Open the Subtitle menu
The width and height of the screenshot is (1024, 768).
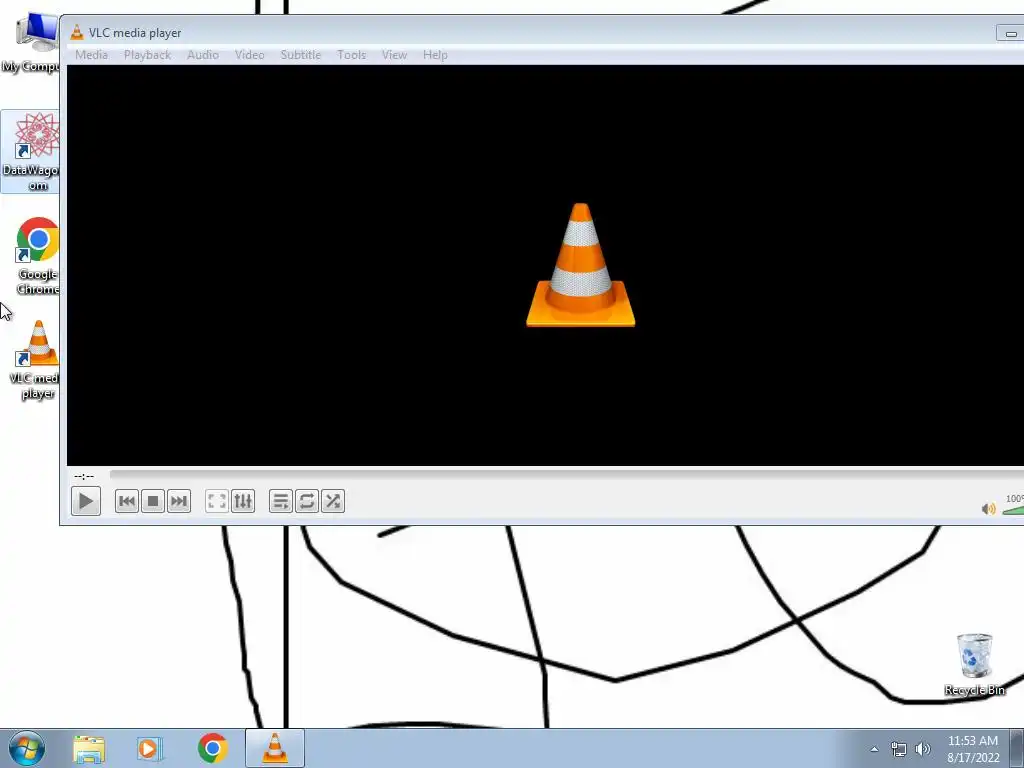coord(301,55)
